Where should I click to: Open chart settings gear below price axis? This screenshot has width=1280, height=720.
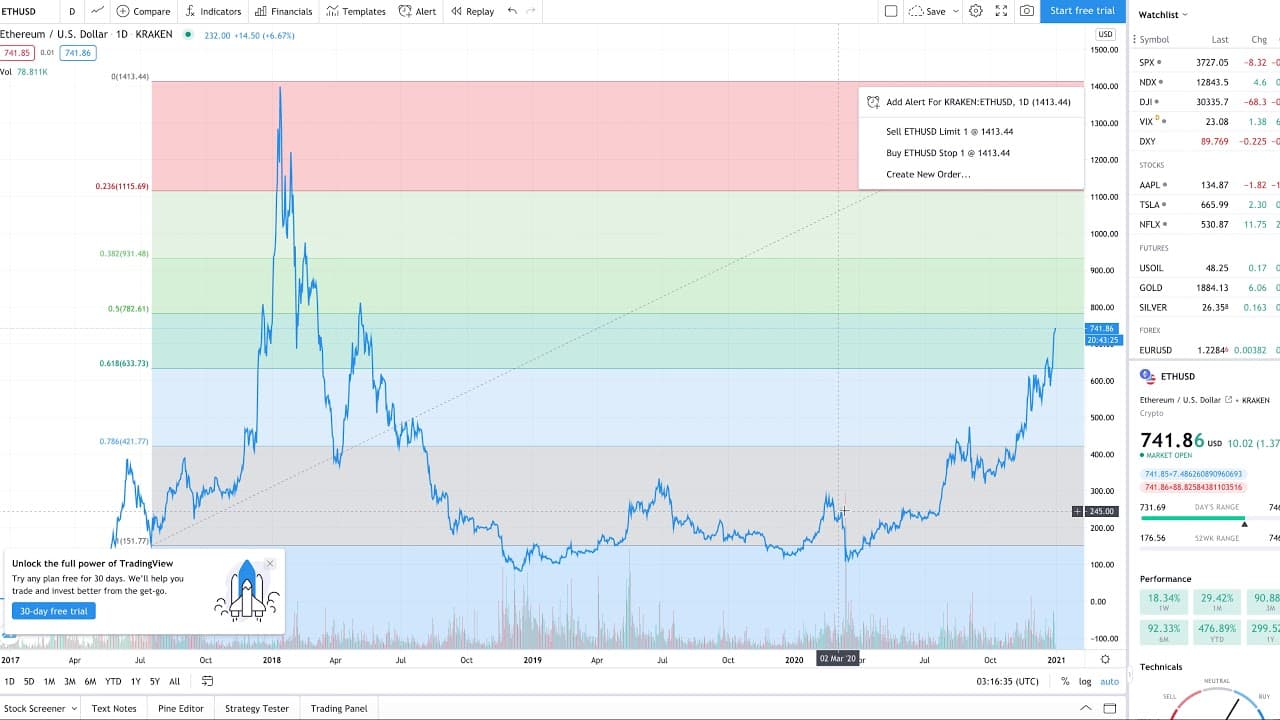pyautogui.click(x=1105, y=660)
